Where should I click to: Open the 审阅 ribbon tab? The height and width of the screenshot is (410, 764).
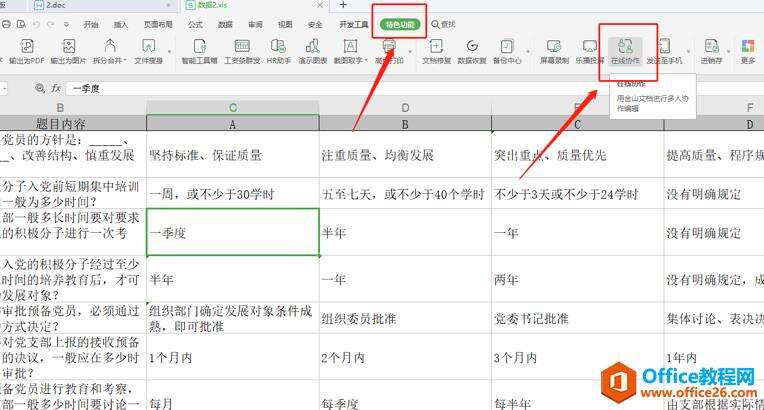tap(255, 24)
